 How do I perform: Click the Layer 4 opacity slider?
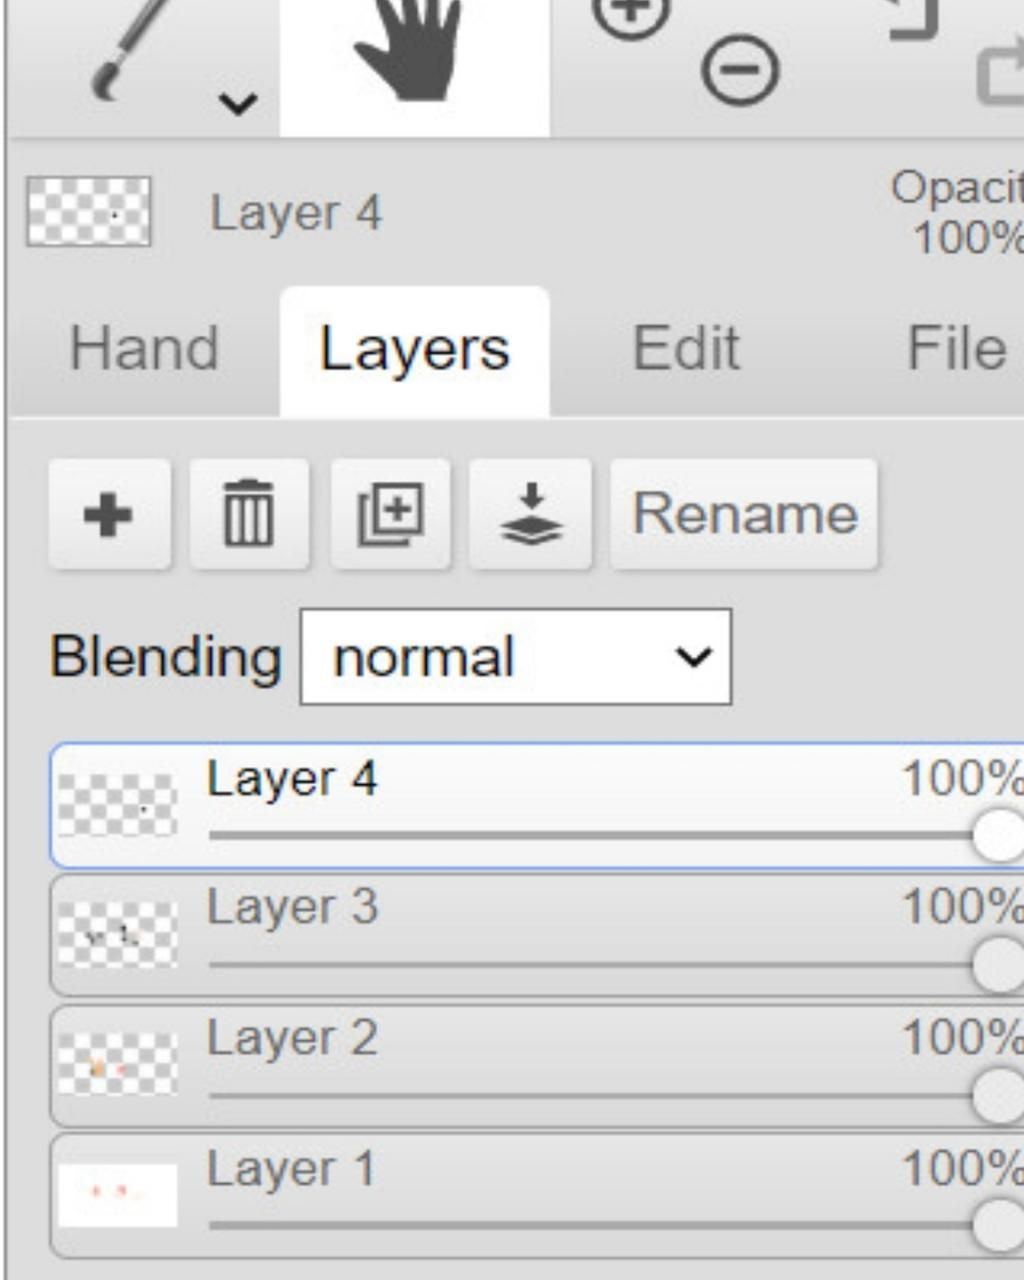pos(600,835)
